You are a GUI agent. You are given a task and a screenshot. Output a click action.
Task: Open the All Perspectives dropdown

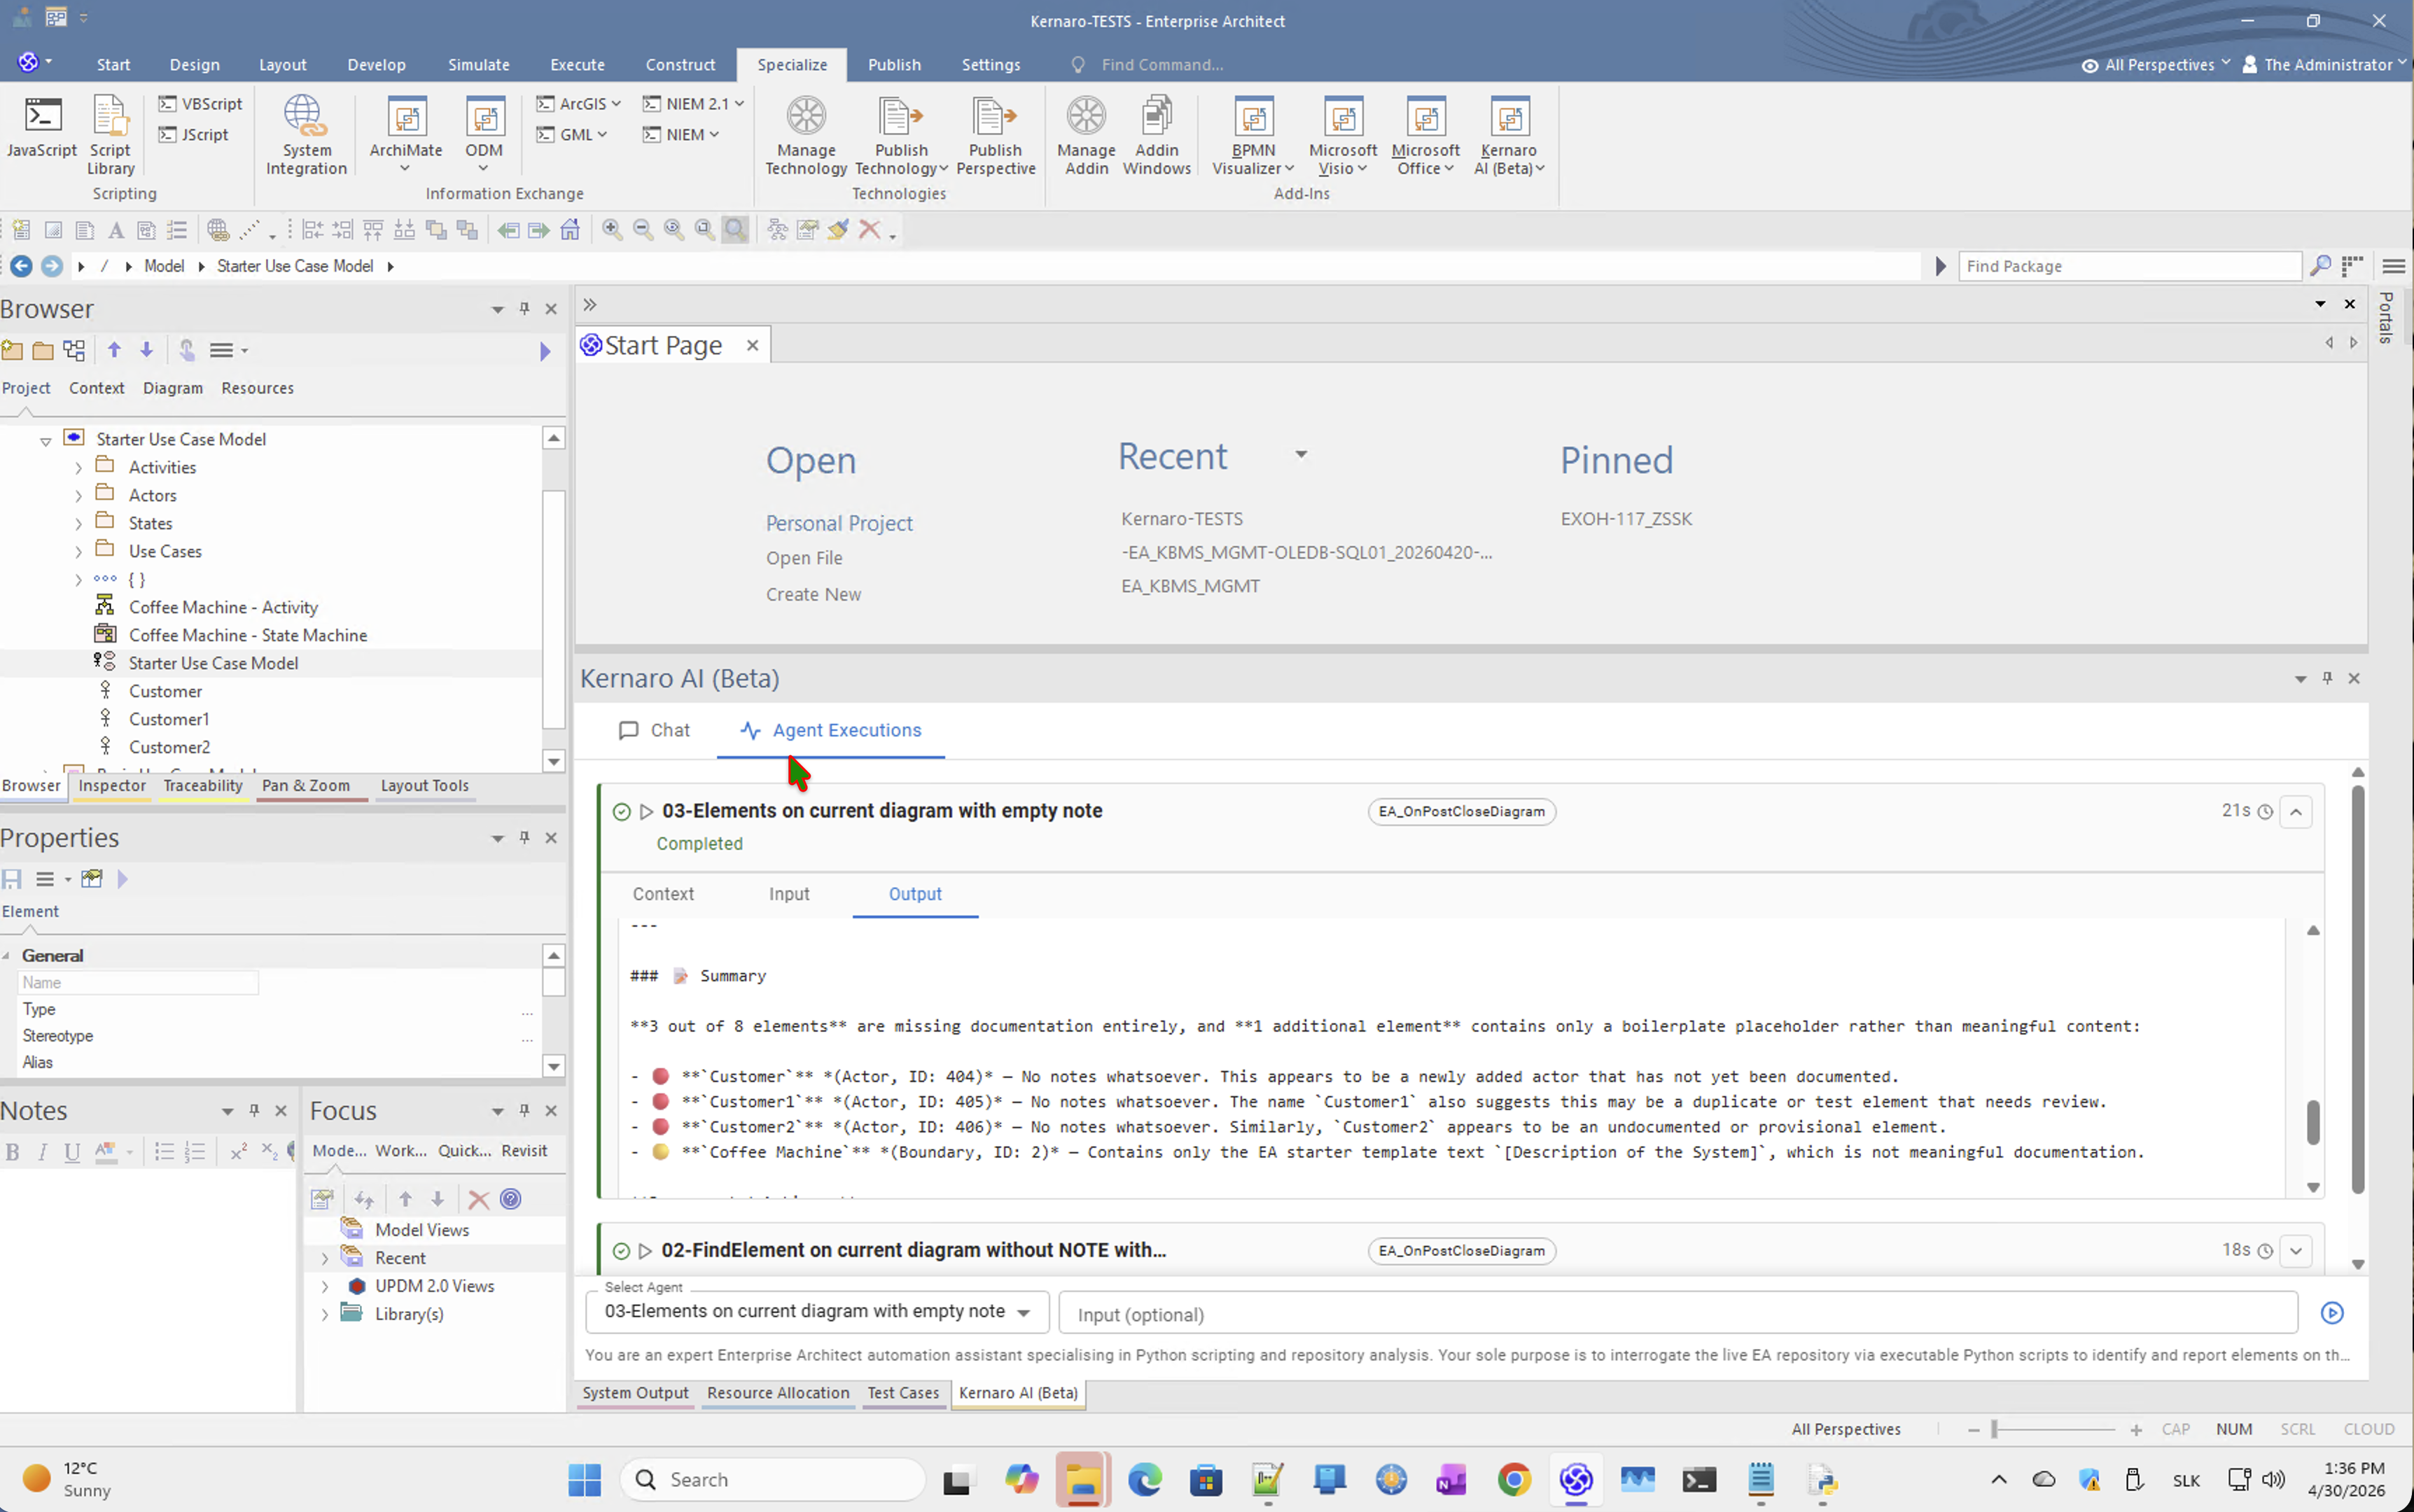[2156, 65]
